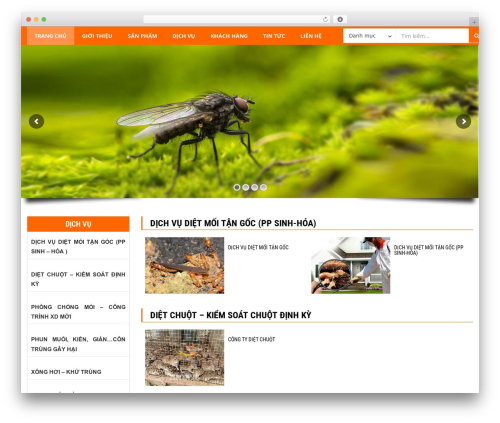Open sidebar link Phun muỗi, kiến, gián
500x423 pixels.
click(x=78, y=344)
